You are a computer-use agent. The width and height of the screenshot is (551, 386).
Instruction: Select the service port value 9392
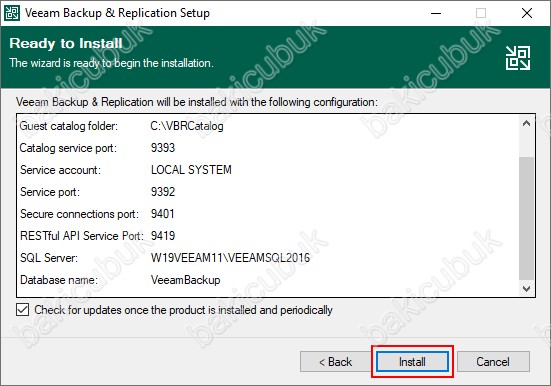point(163,192)
